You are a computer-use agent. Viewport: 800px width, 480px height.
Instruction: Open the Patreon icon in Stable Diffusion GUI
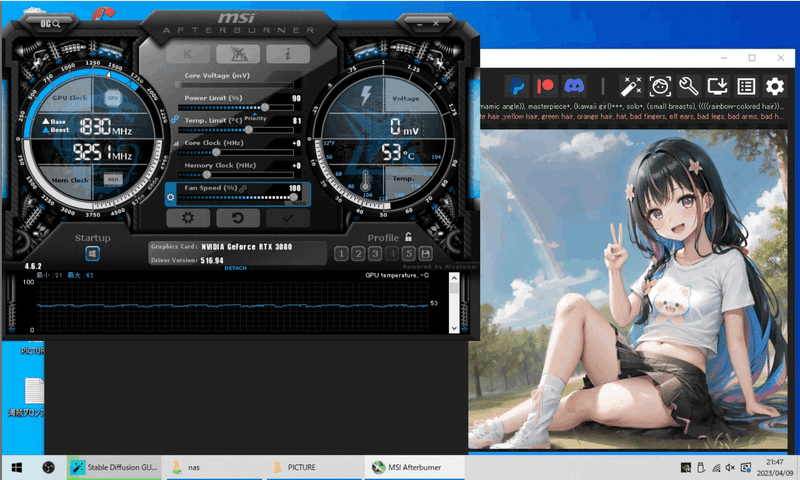545,86
